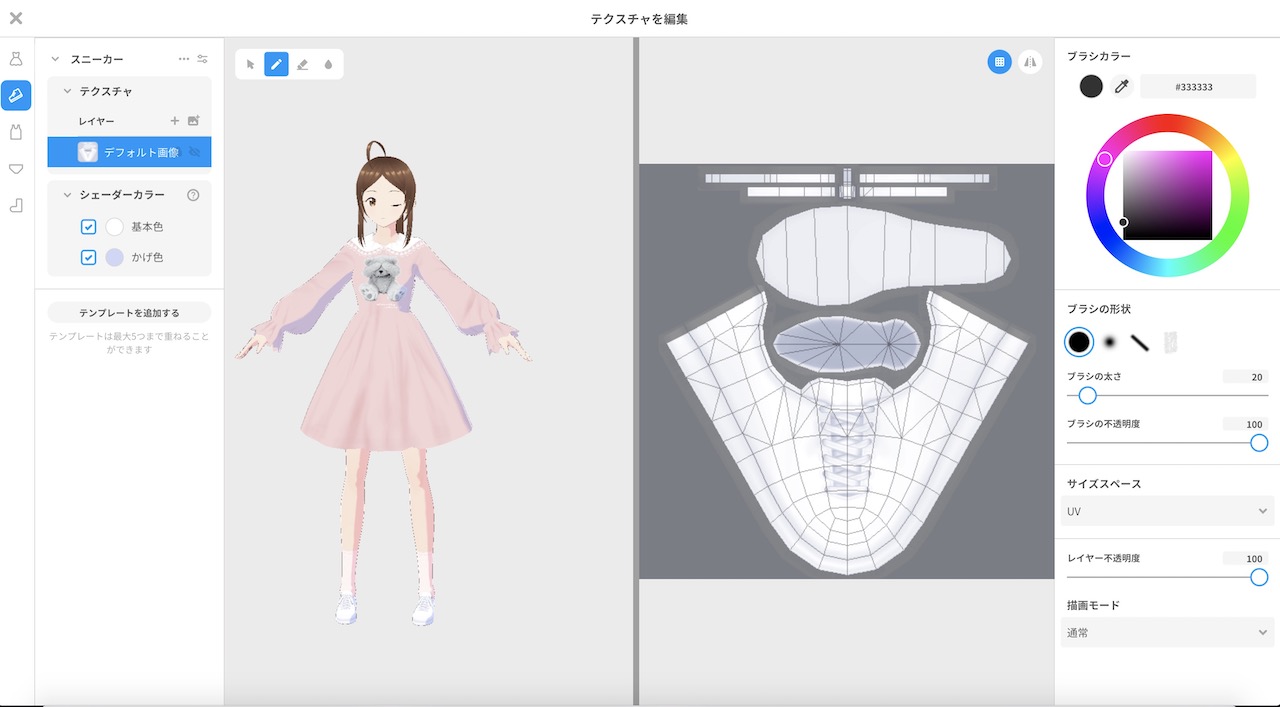Collapse the テクスチャ section
This screenshot has width=1280, height=707.
point(65,91)
